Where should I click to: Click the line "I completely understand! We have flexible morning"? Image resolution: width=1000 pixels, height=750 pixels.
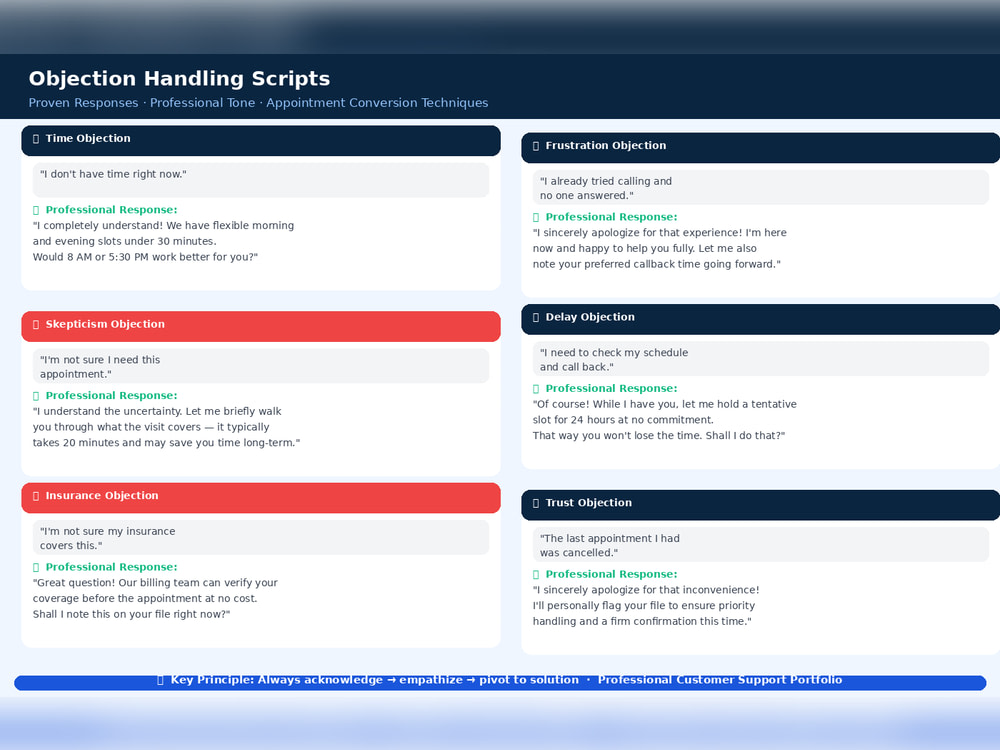pos(163,226)
